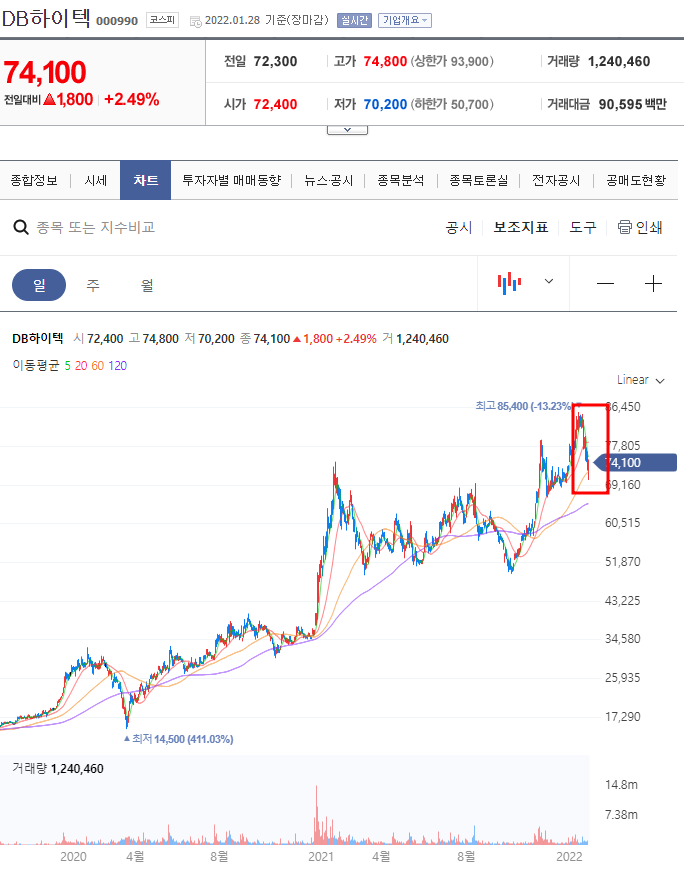Open the 종목토론실 tab

pyautogui.click(x=479, y=180)
